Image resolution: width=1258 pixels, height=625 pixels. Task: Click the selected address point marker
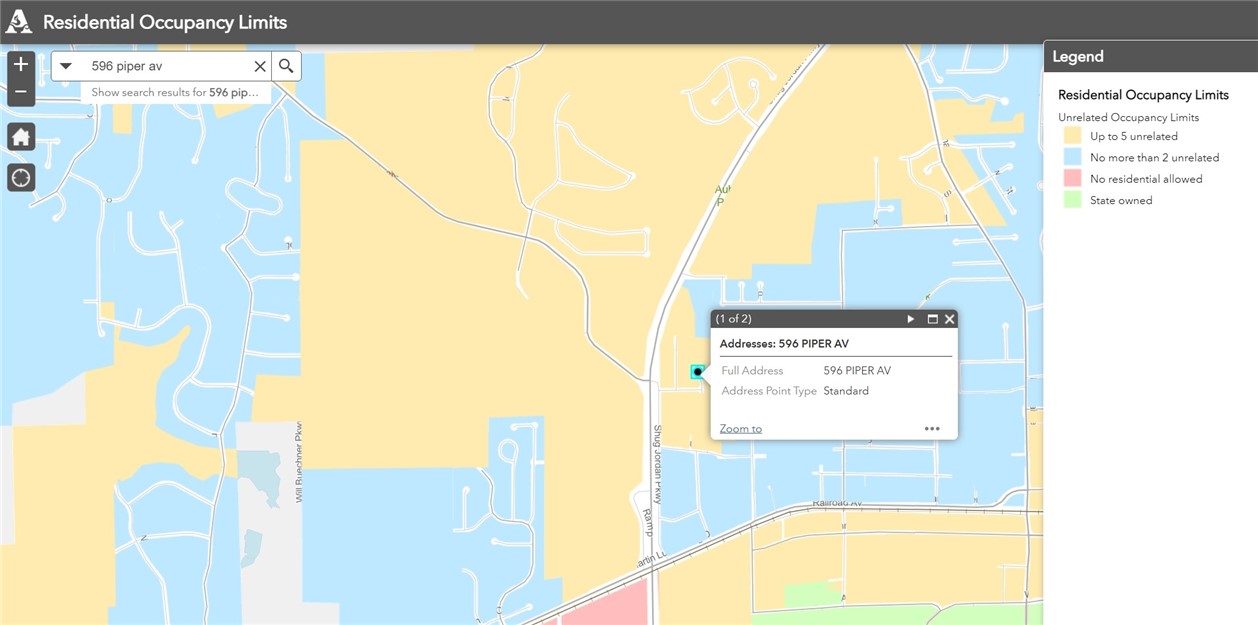pos(698,372)
